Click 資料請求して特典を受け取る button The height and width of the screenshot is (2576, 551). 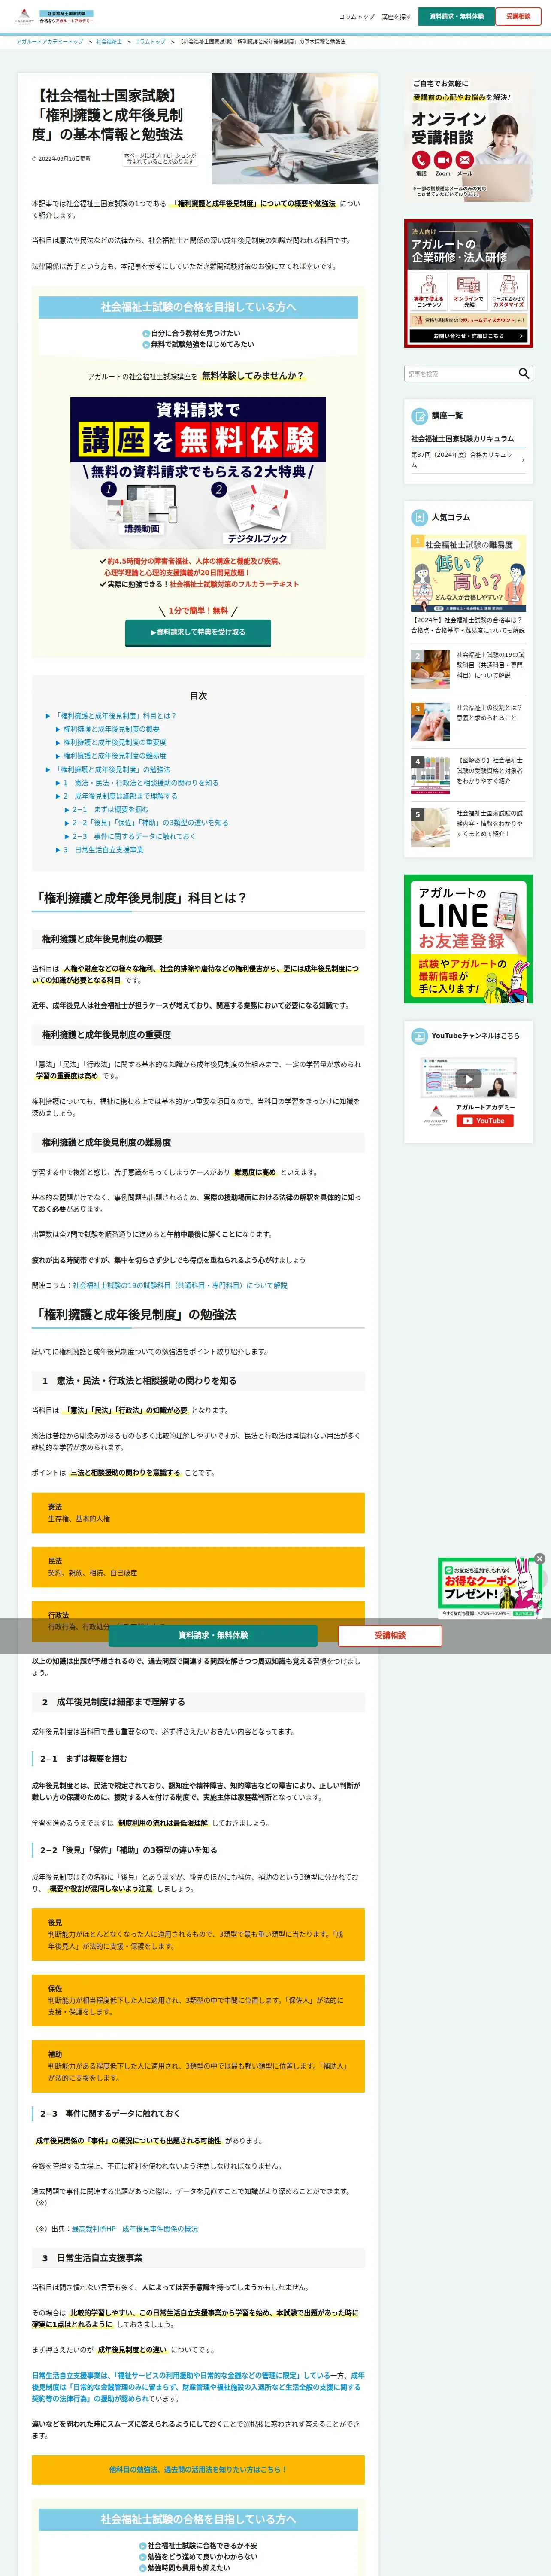197,632
